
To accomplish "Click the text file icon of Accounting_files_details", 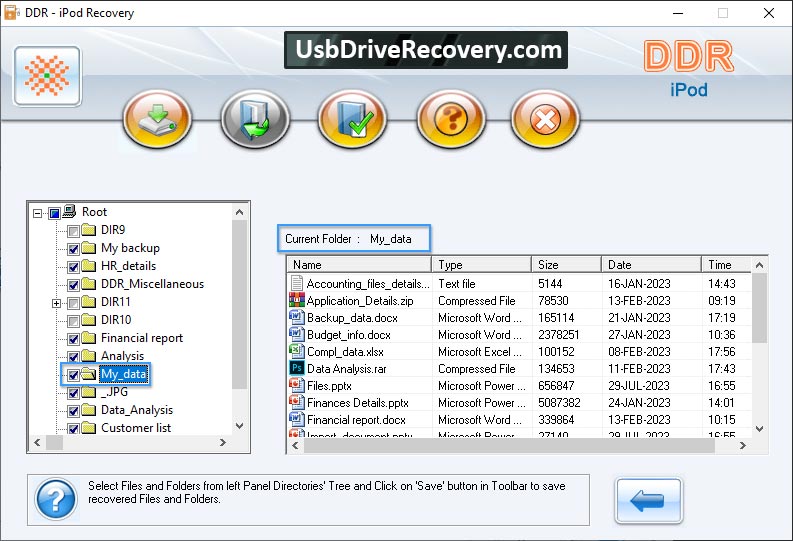I will click(297, 284).
